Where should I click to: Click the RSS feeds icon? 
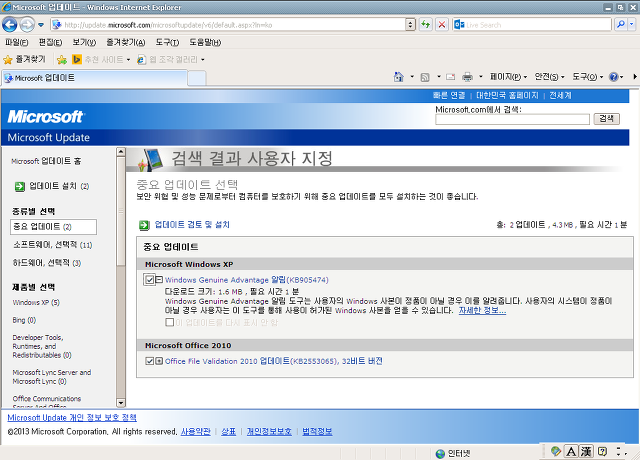click(425, 77)
